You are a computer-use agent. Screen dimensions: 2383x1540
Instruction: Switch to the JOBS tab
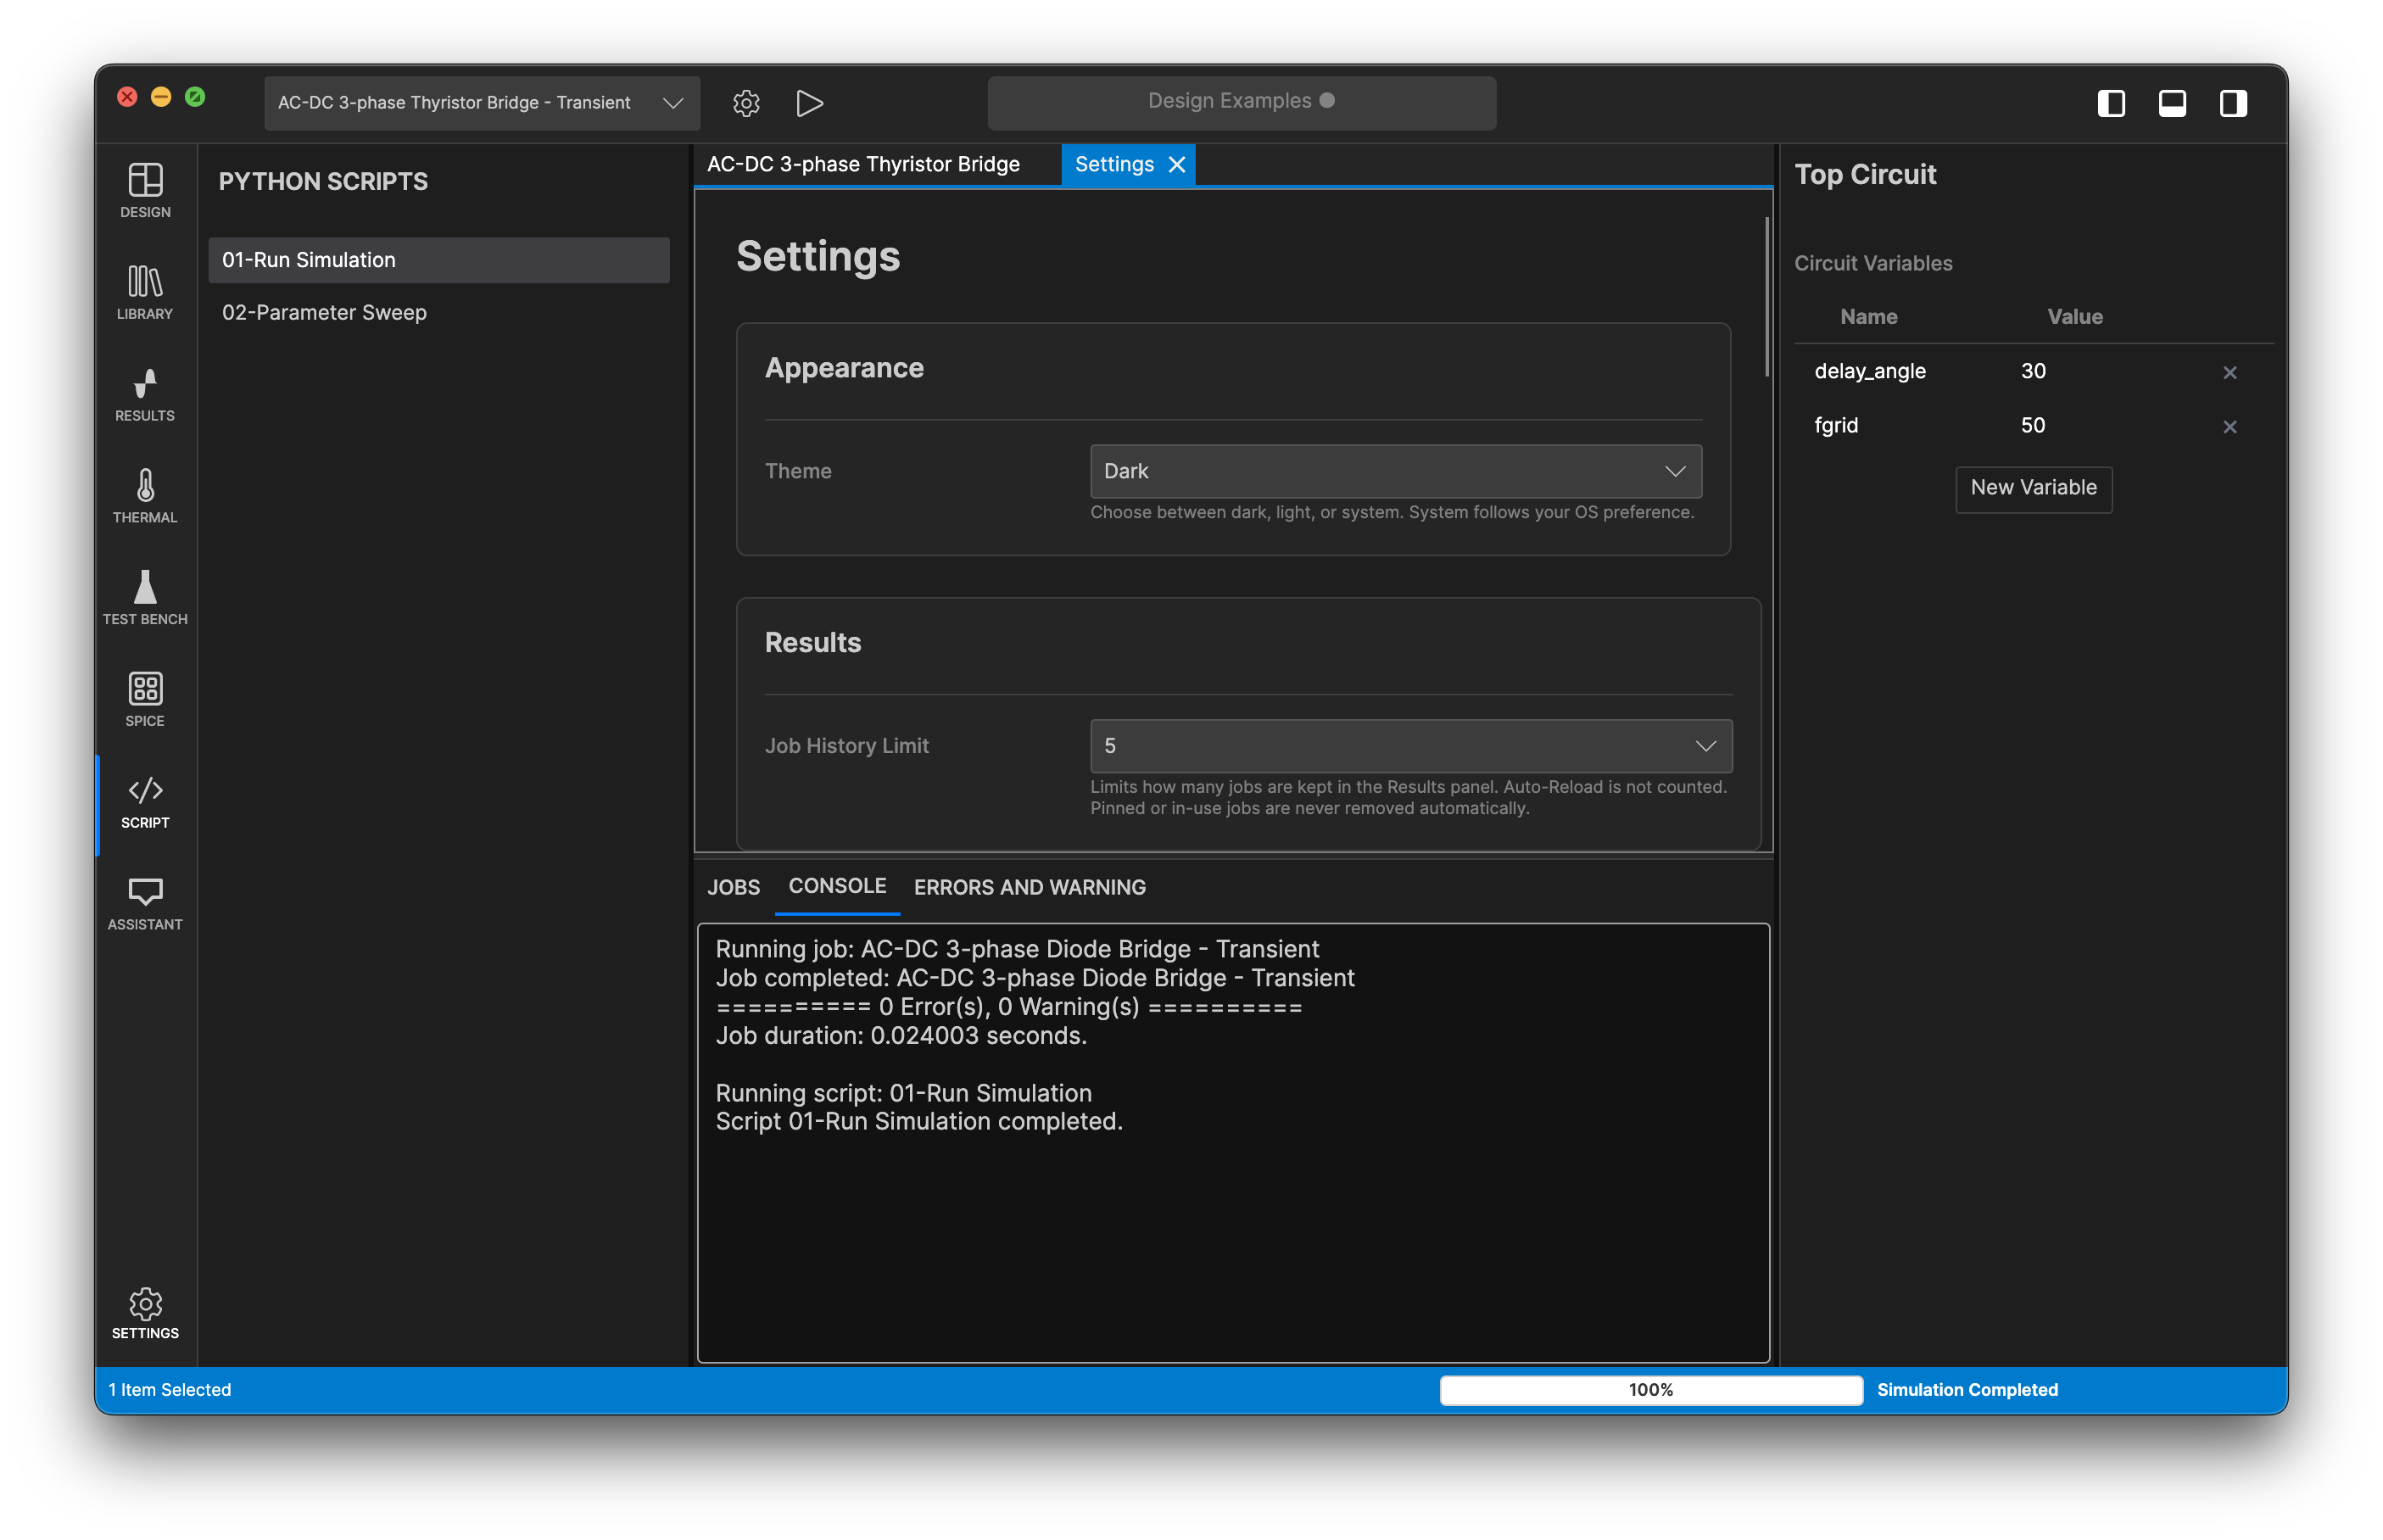coord(733,887)
